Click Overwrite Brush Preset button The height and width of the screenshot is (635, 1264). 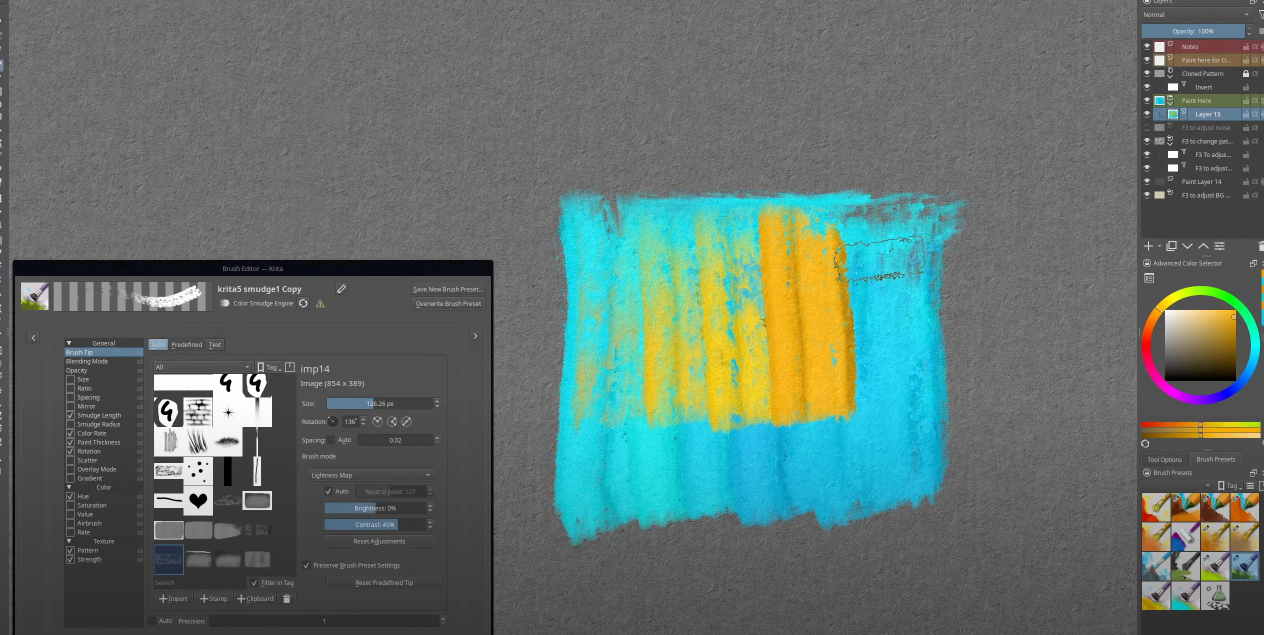click(448, 304)
